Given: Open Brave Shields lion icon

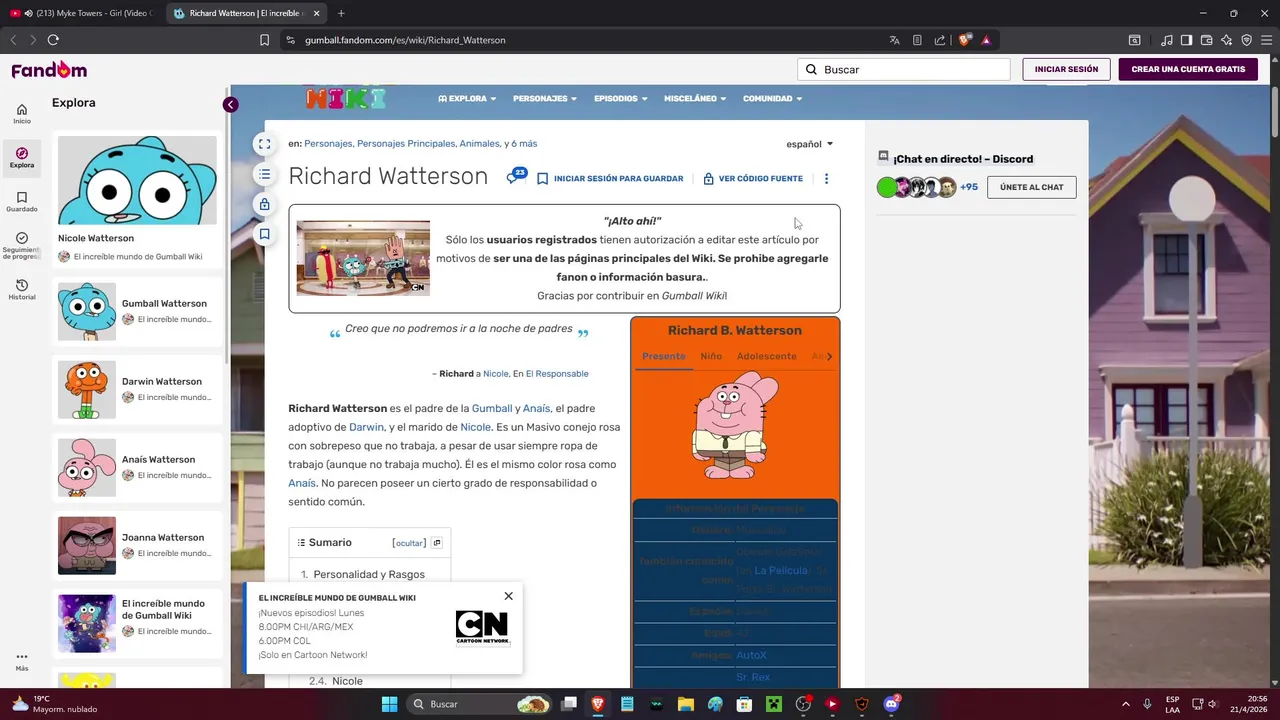Looking at the screenshot, I should click(964, 40).
